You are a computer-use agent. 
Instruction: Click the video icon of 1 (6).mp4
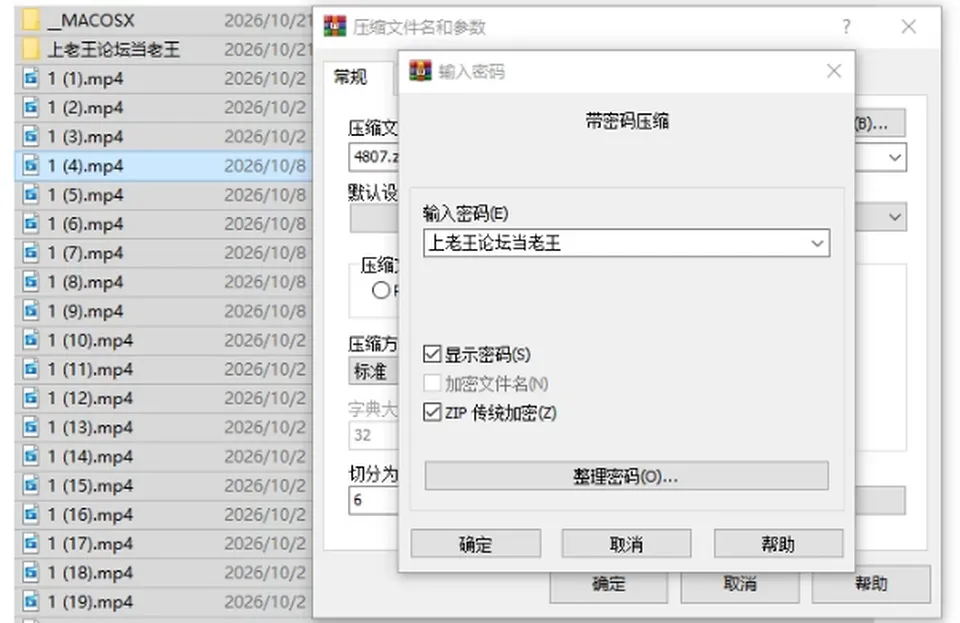[x=31, y=224]
